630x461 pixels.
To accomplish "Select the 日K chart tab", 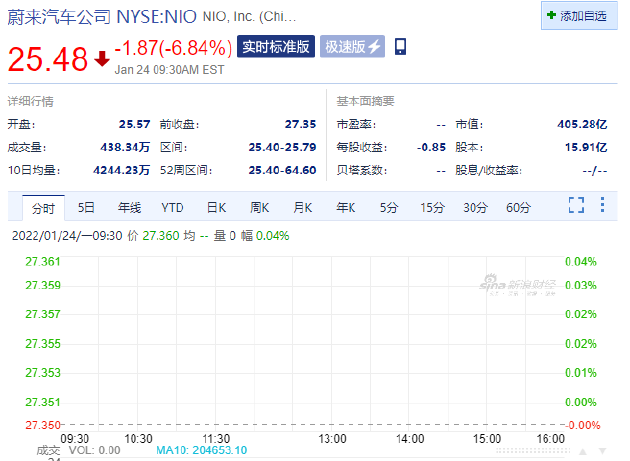I will [217, 208].
